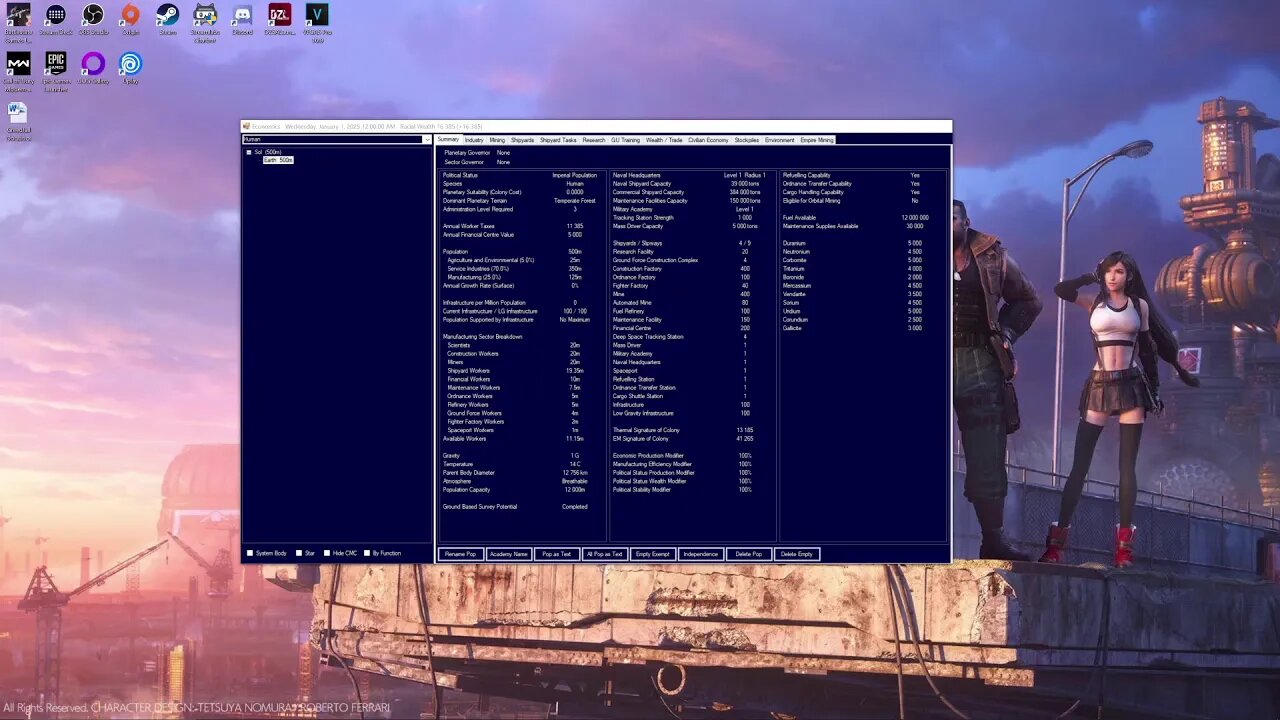Launch Stream Deck desktop icon
Image resolution: width=1280 pixels, height=720 pixels.
tap(56, 20)
